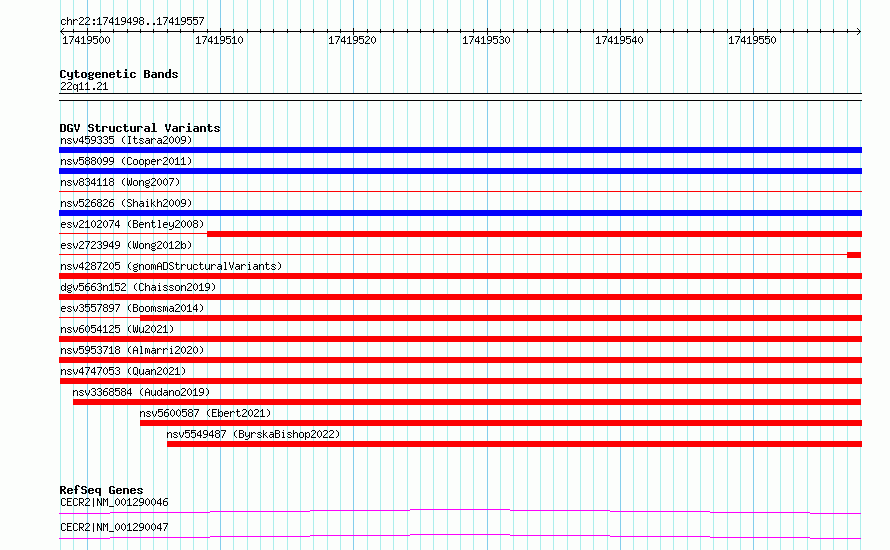Screen dimensions: 890x550
Task: Open nsv834118 (Wong2007) variant label
Action: 120,182
